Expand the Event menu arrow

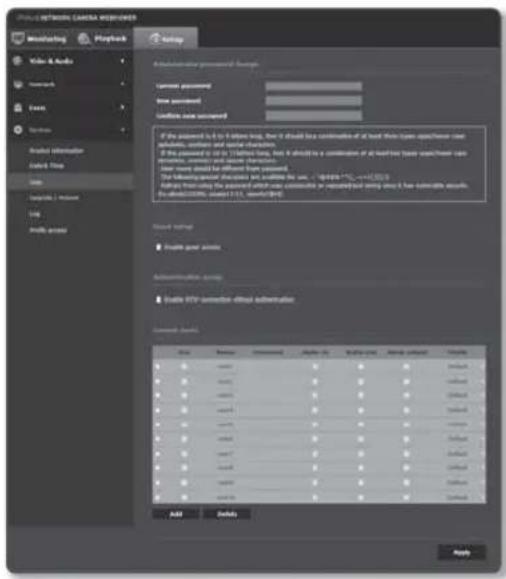click(122, 107)
